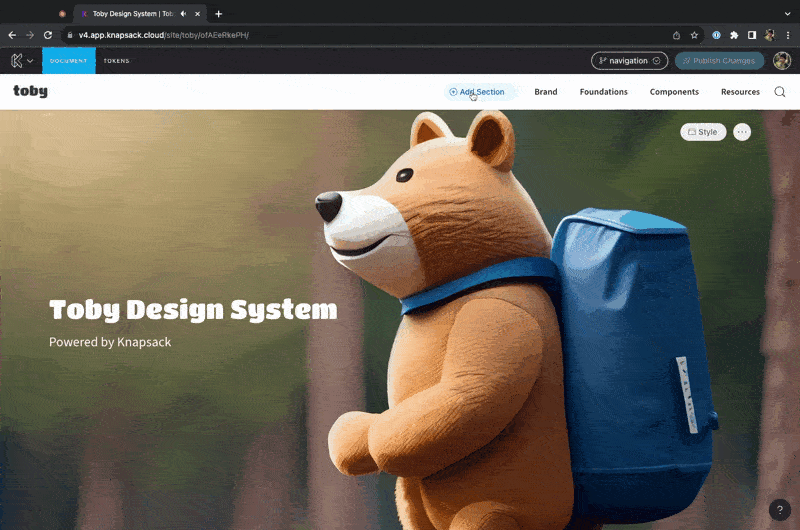
Task: Go to the Components nav section
Action: click(674, 92)
